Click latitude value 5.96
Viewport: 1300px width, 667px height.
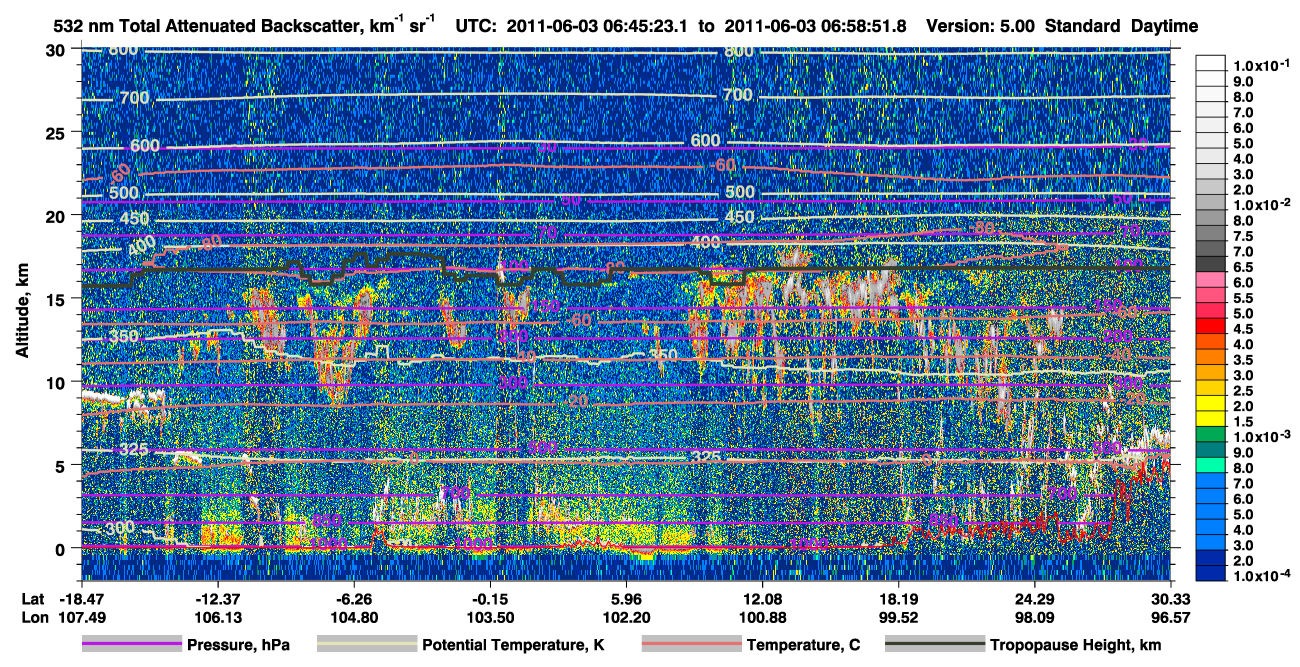(625, 598)
